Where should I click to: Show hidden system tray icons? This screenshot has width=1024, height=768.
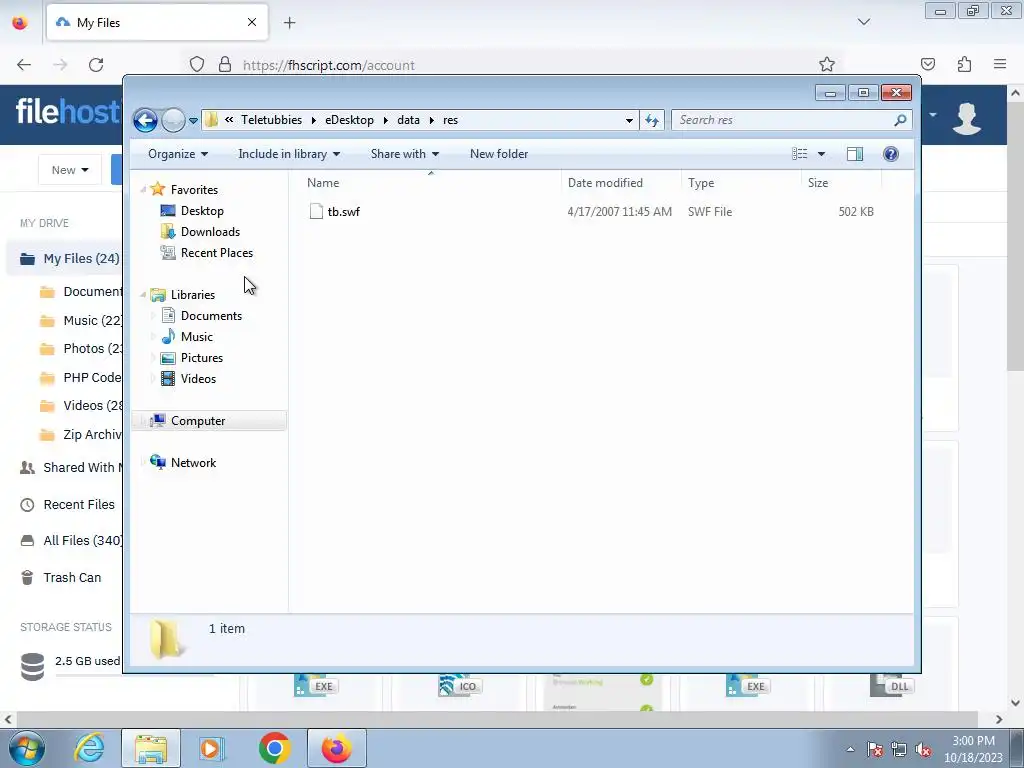point(850,749)
